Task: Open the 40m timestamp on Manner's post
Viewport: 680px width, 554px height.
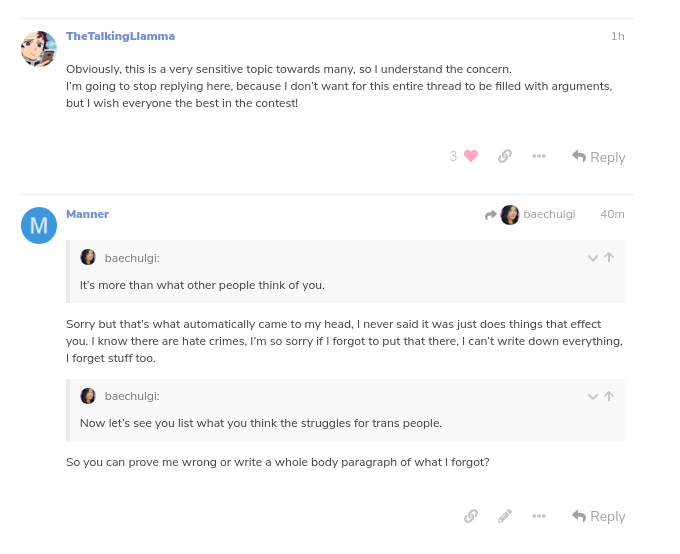Action: coord(612,214)
